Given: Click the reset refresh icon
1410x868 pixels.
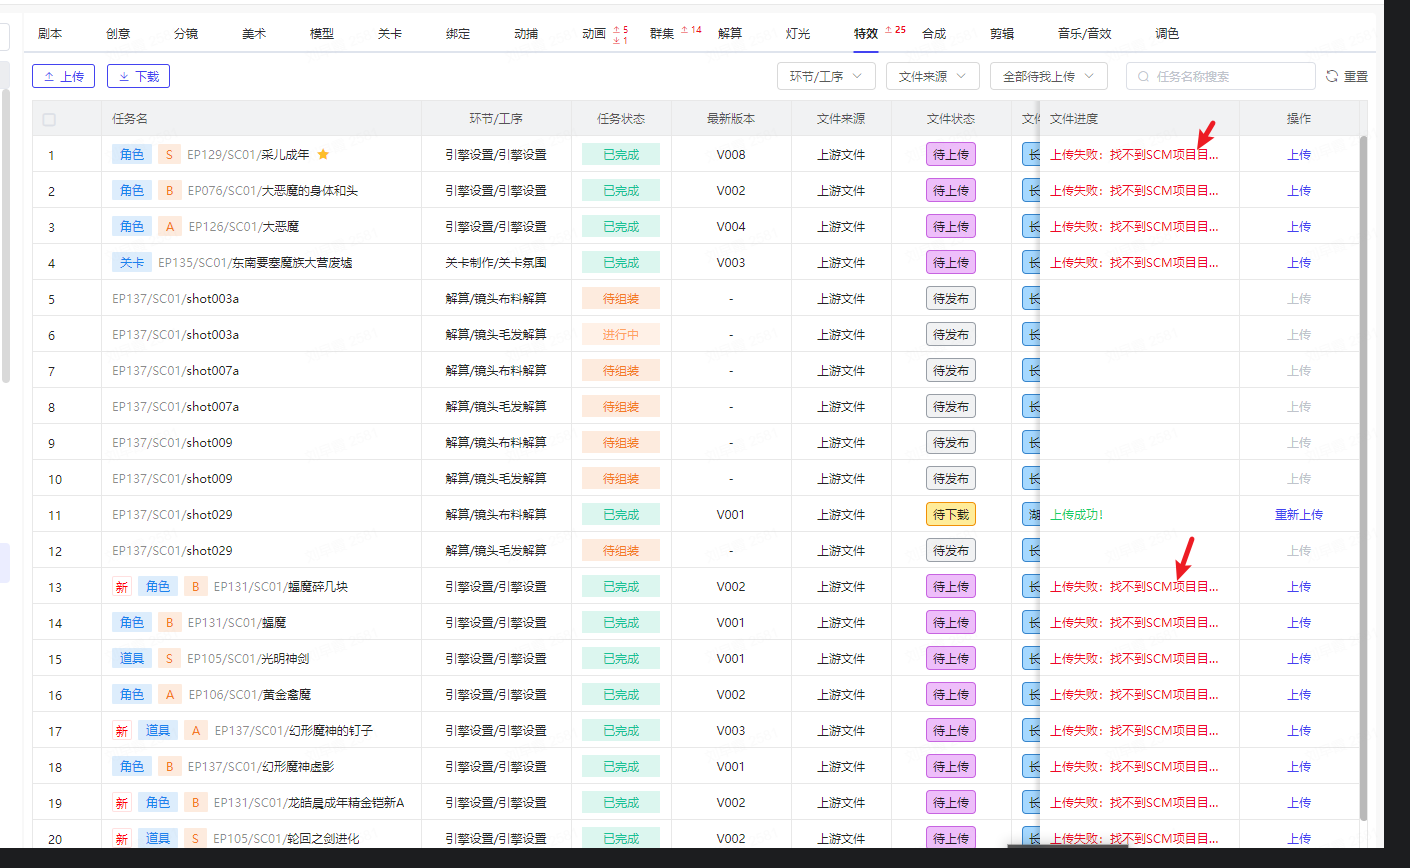Looking at the screenshot, I should [1332, 76].
